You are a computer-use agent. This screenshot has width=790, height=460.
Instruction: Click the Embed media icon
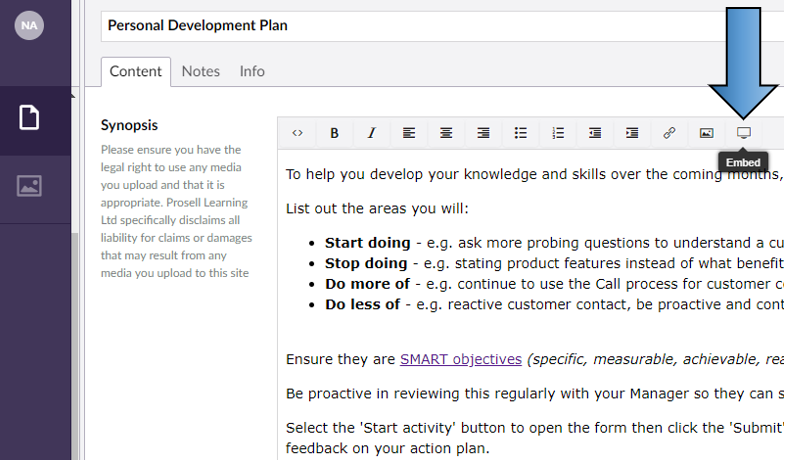coord(744,133)
